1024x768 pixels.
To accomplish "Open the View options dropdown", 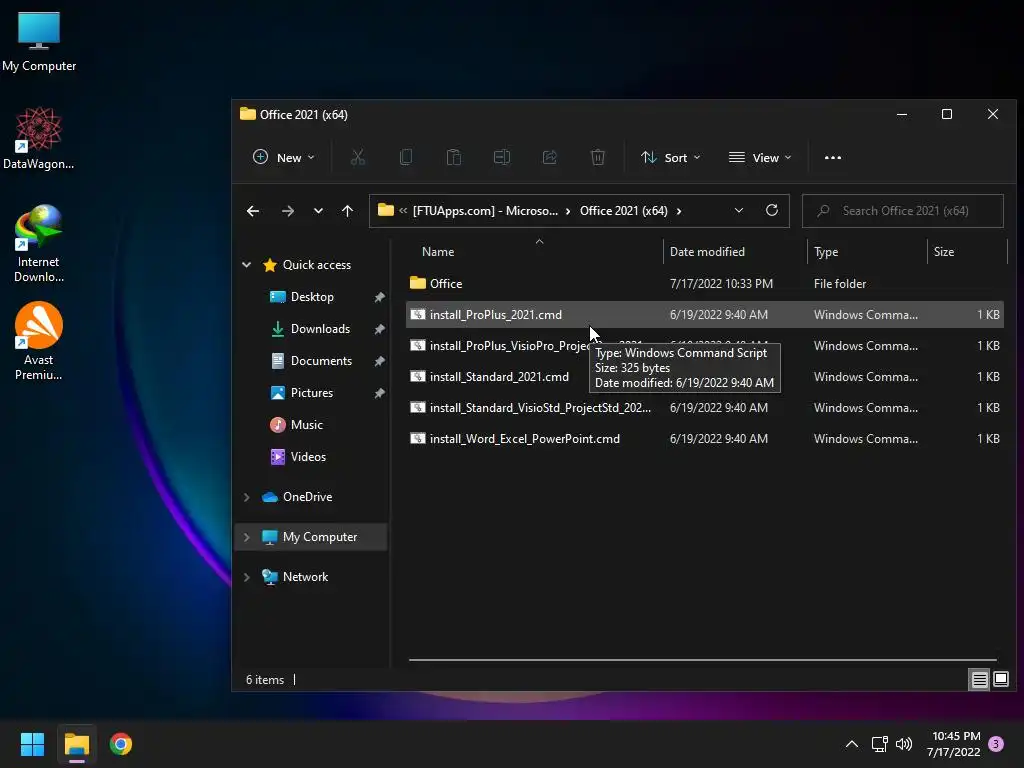I will pos(760,157).
